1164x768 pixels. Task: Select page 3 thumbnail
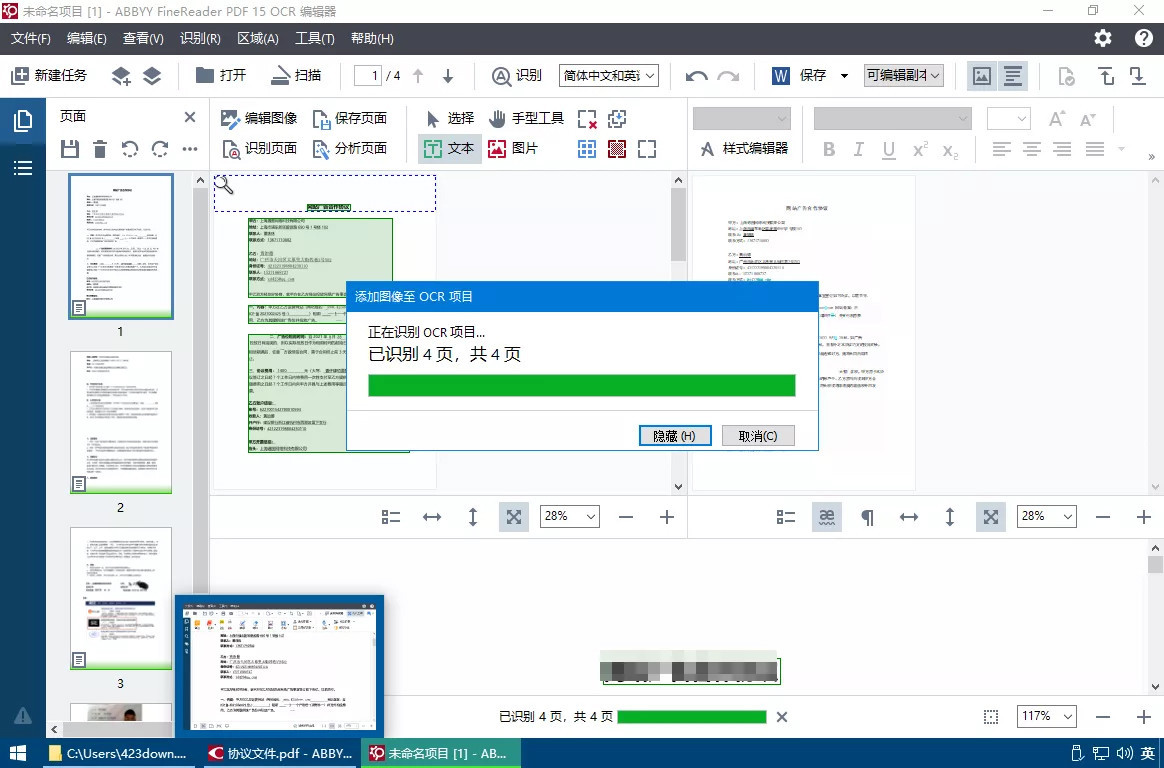tap(121, 598)
